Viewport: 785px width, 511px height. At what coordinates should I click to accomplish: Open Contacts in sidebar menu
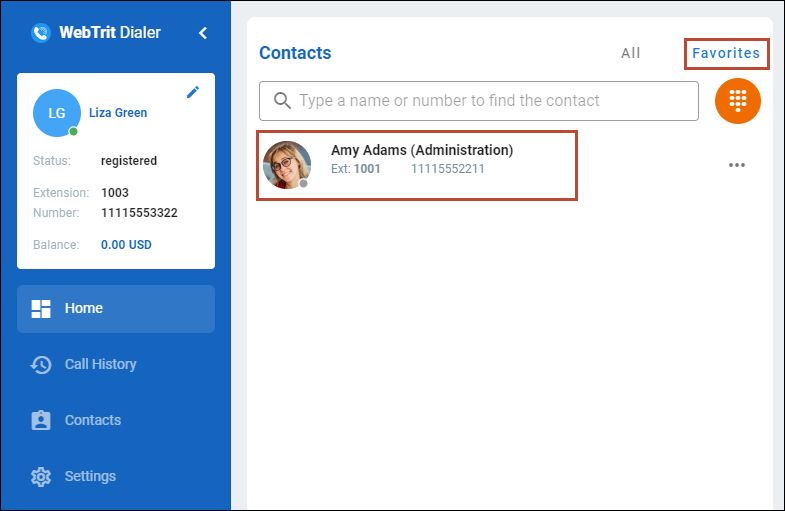coord(116,420)
